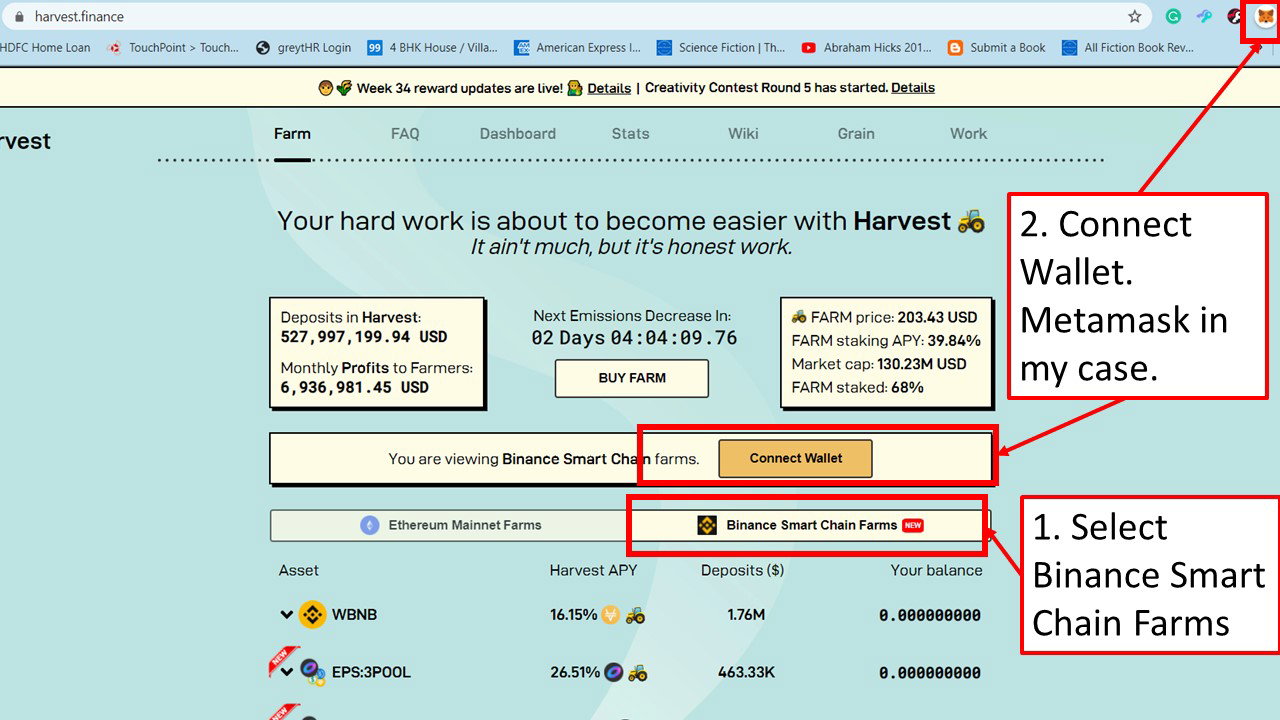Click the Ellipsis reward icon beside 26.51%
The image size is (1280, 720).
[x=614, y=672]
